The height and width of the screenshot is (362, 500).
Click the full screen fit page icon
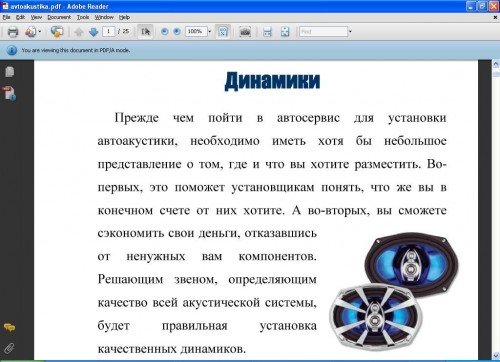285,32
